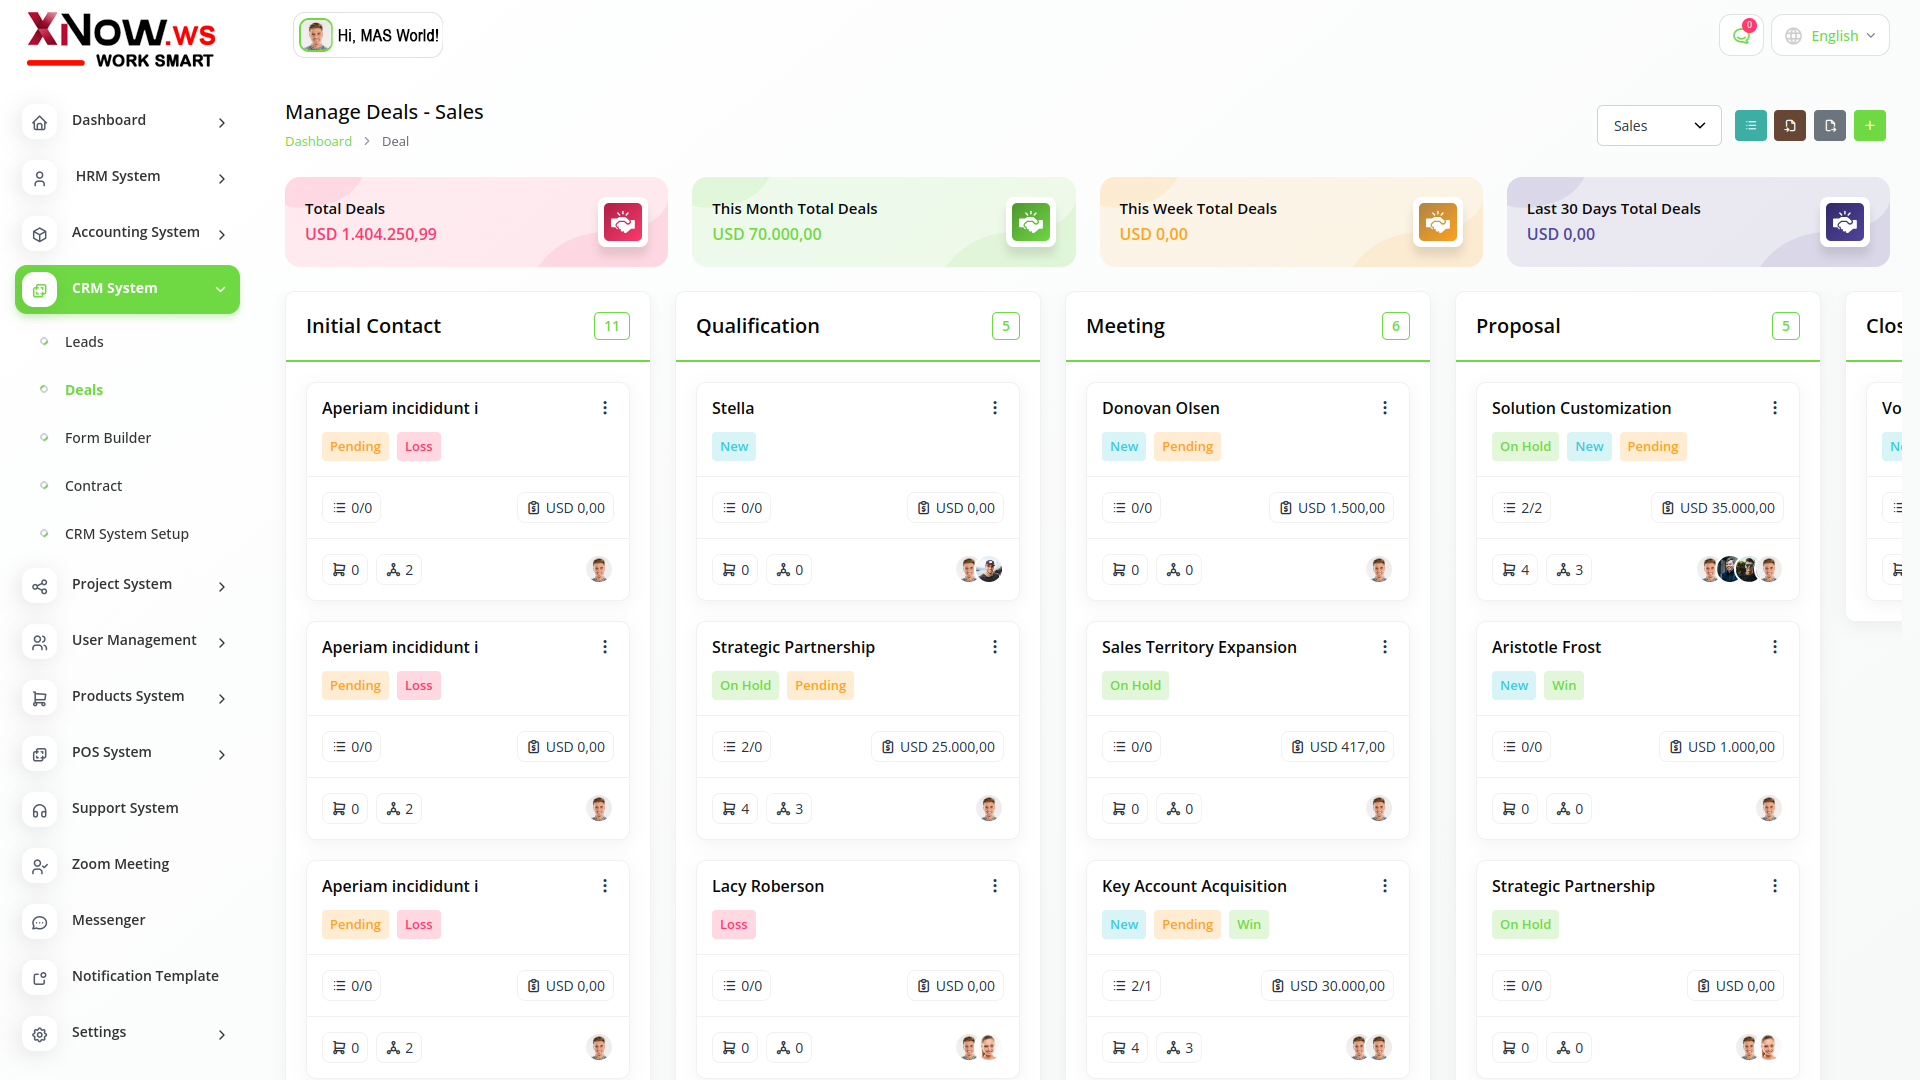The width and height of the screenshot is (1920, 1080).
Task: Add a new deal with plus button
Action: (1869, 126)
